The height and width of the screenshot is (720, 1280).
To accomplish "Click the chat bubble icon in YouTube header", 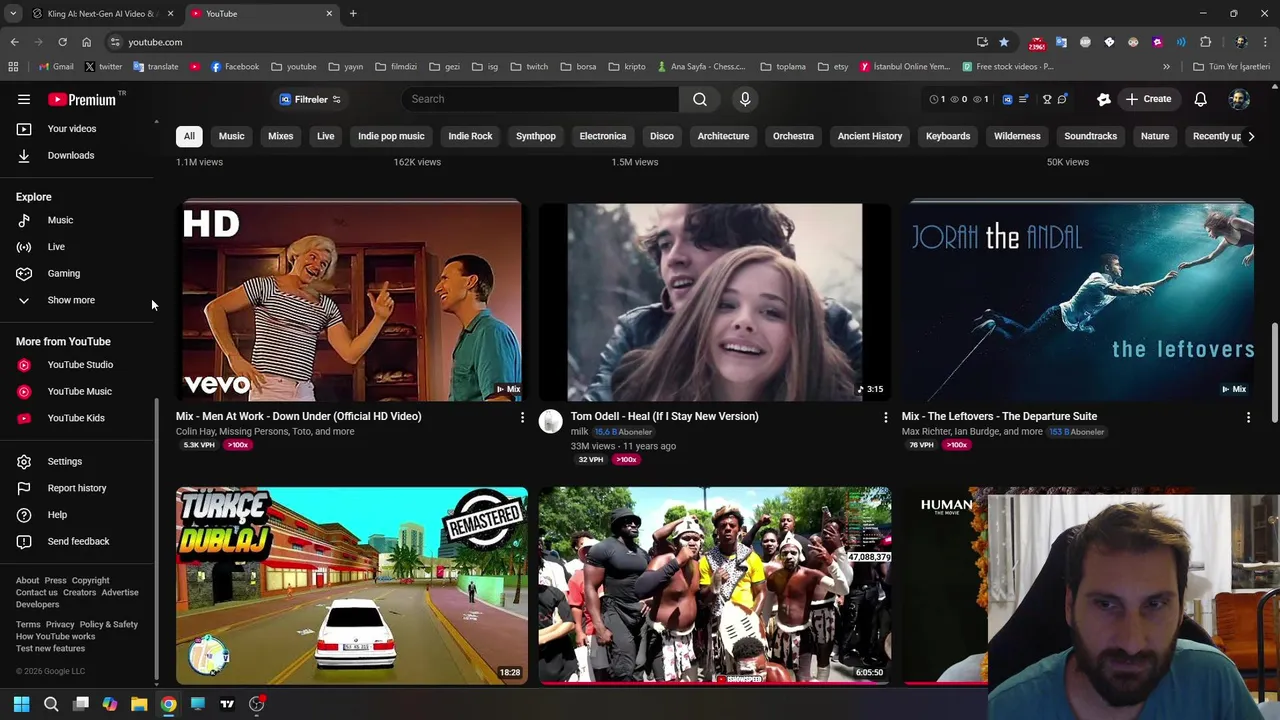I will coord(1062,99).
